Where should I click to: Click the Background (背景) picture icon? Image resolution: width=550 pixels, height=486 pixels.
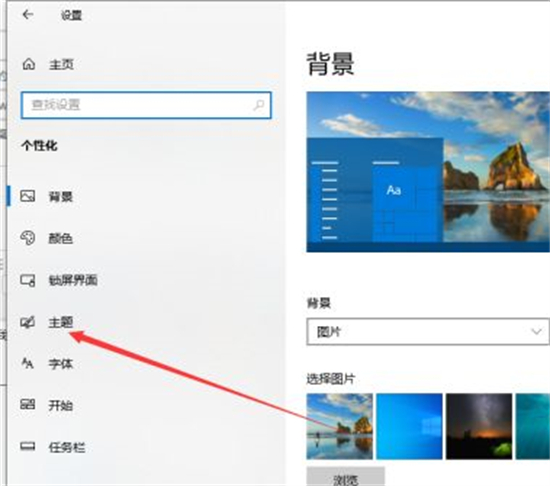[x=27, y=196]
